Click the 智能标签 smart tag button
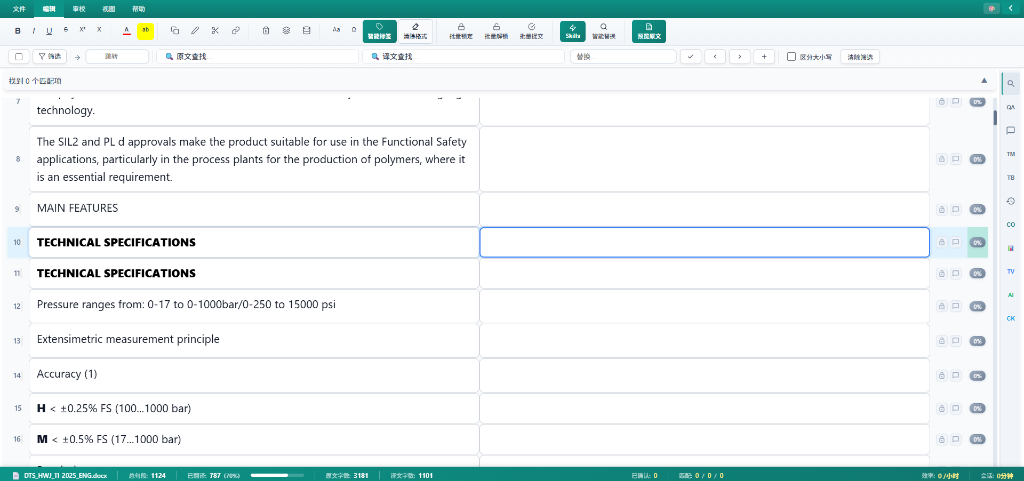This screenshot has height=481, width=1024. point(379,31)
